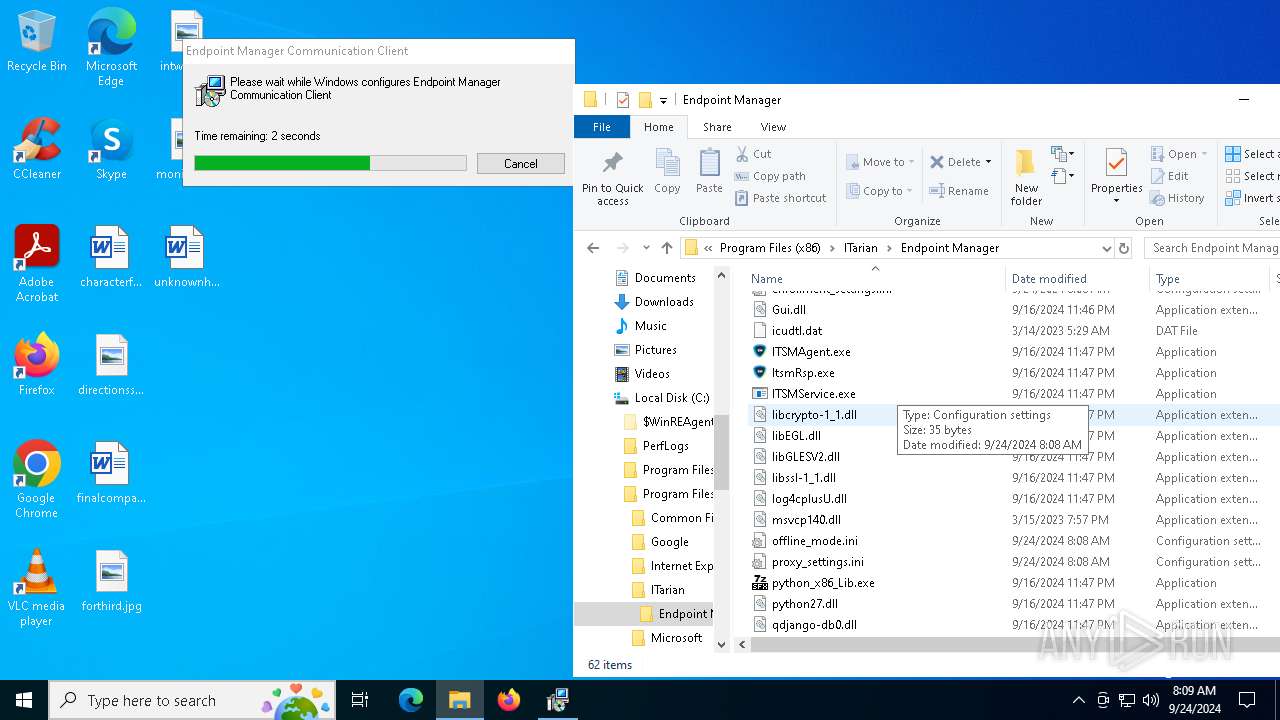Switch to the View ribbon tab

tap(773, 127)
